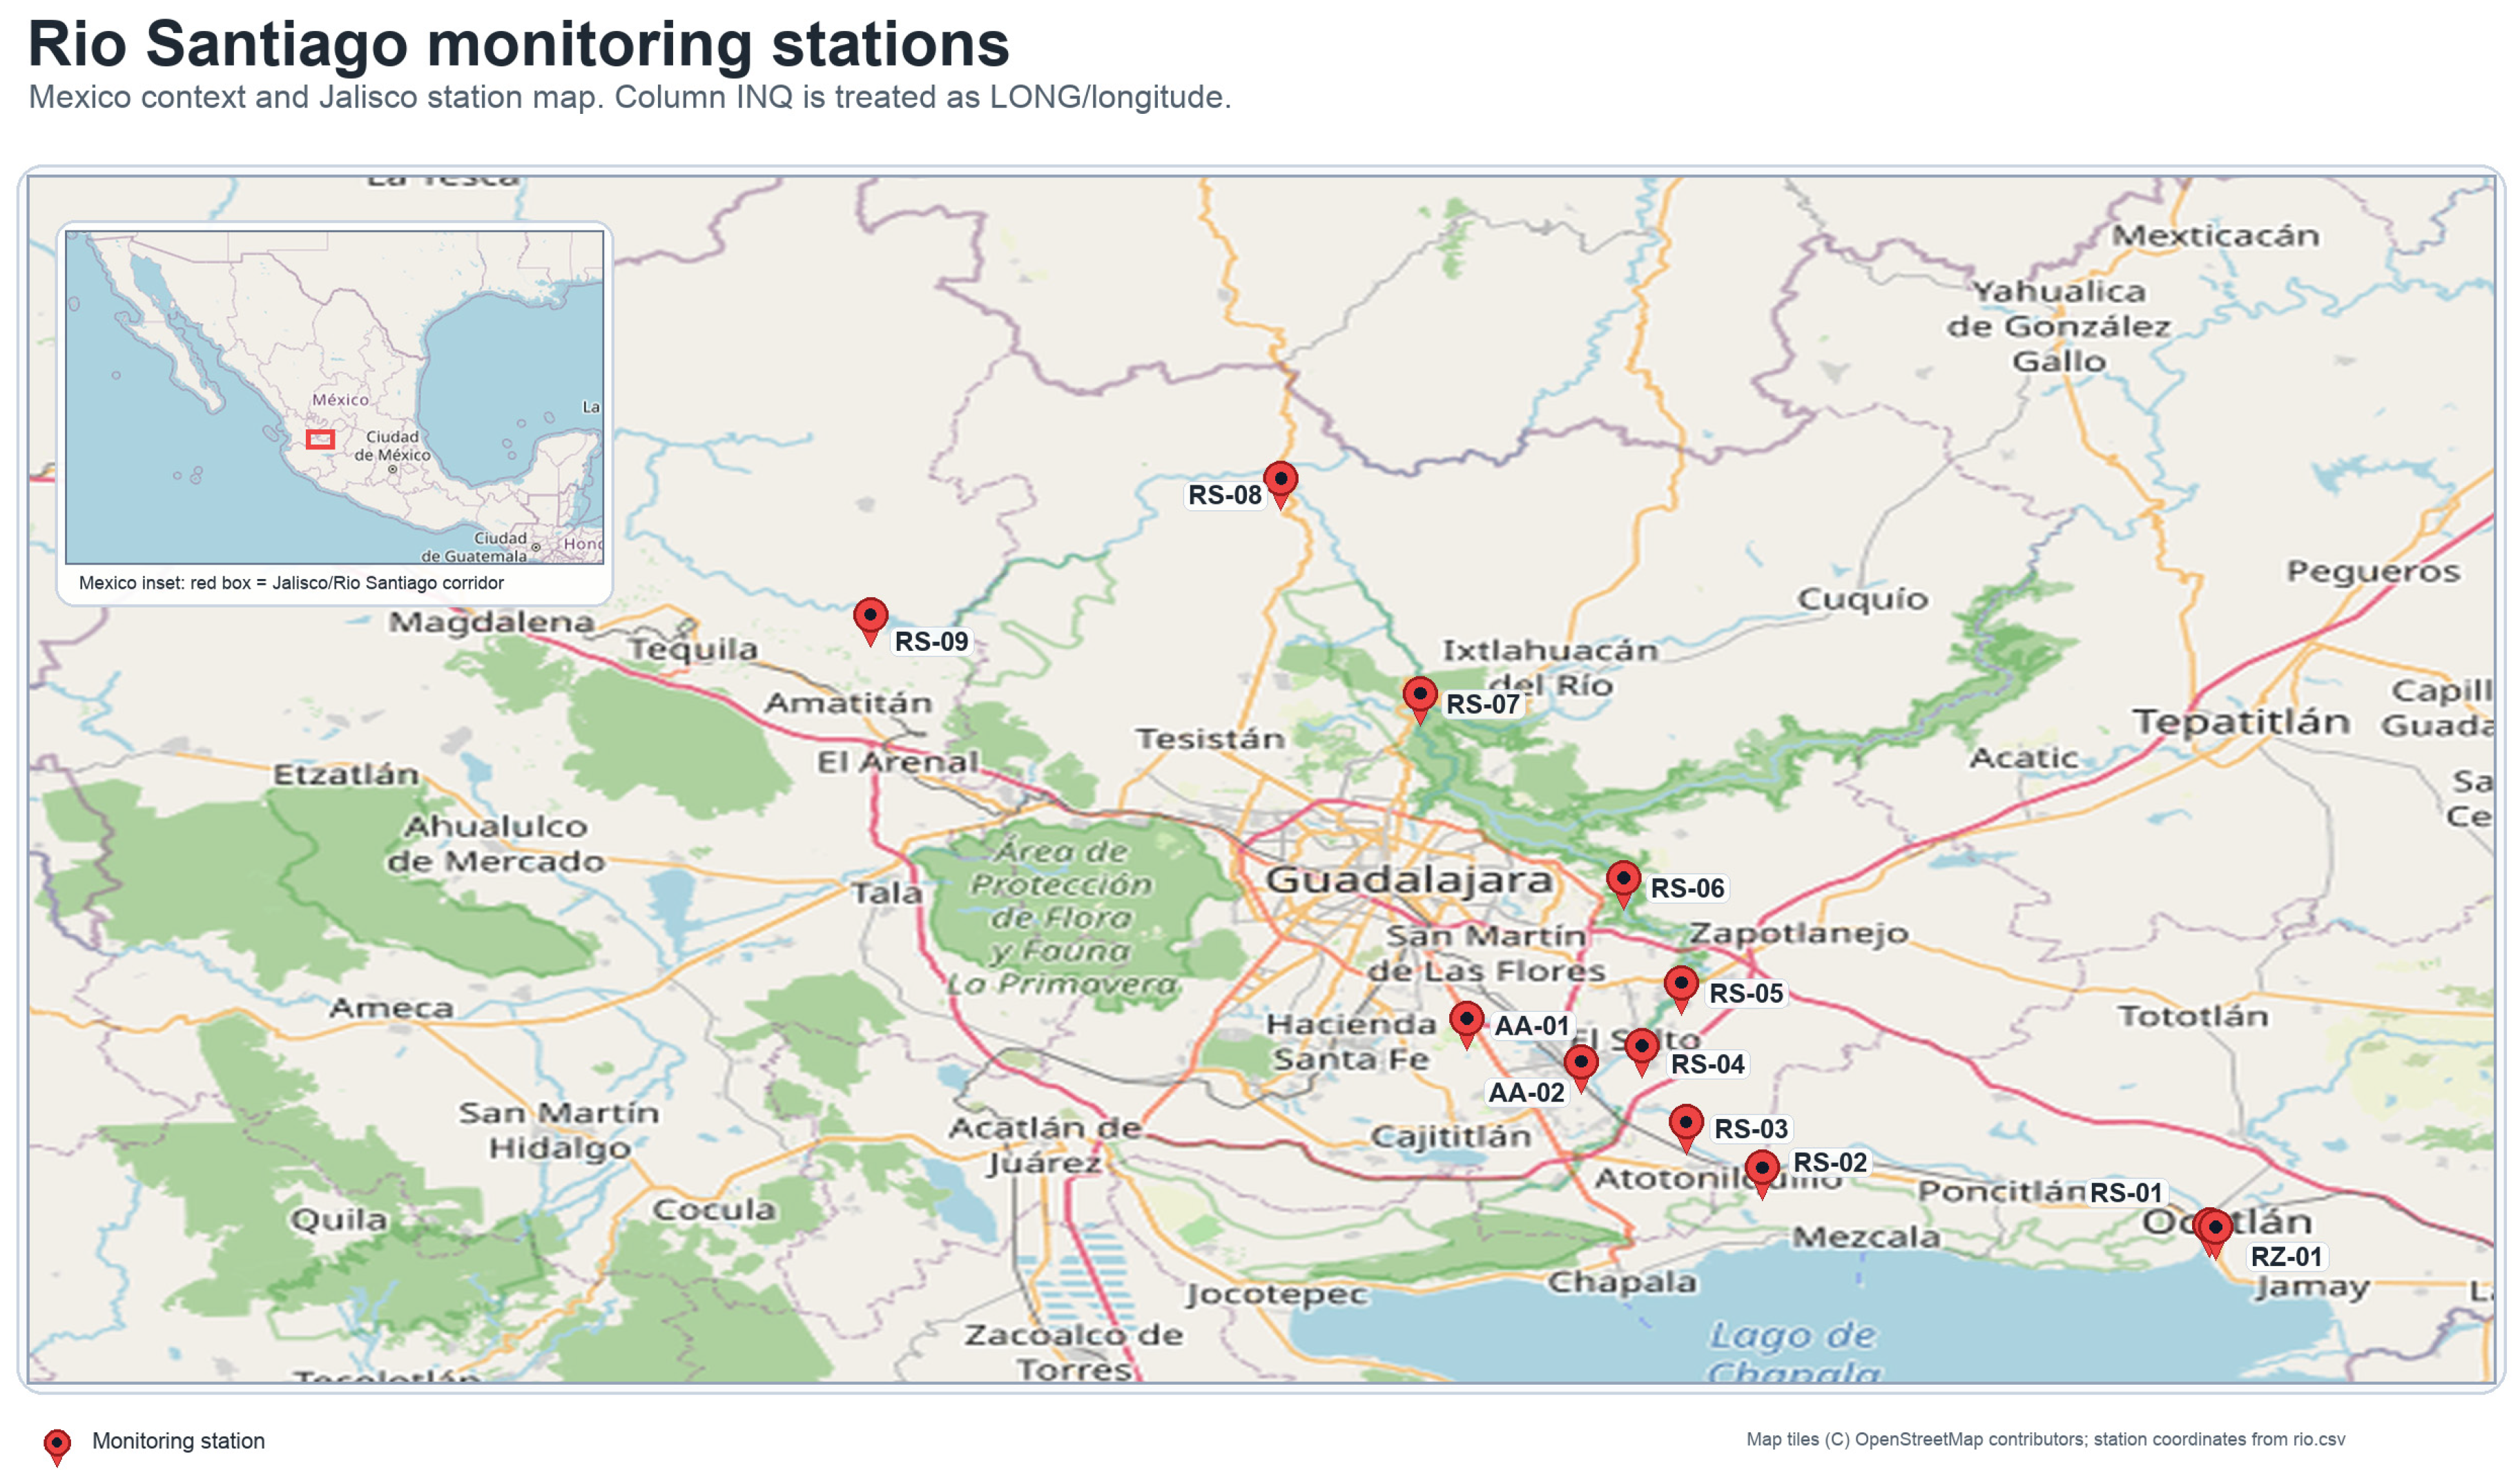Click the Tala town label
The image size is (2520, 1482).
pyautogui.click(x=886, y=892)
